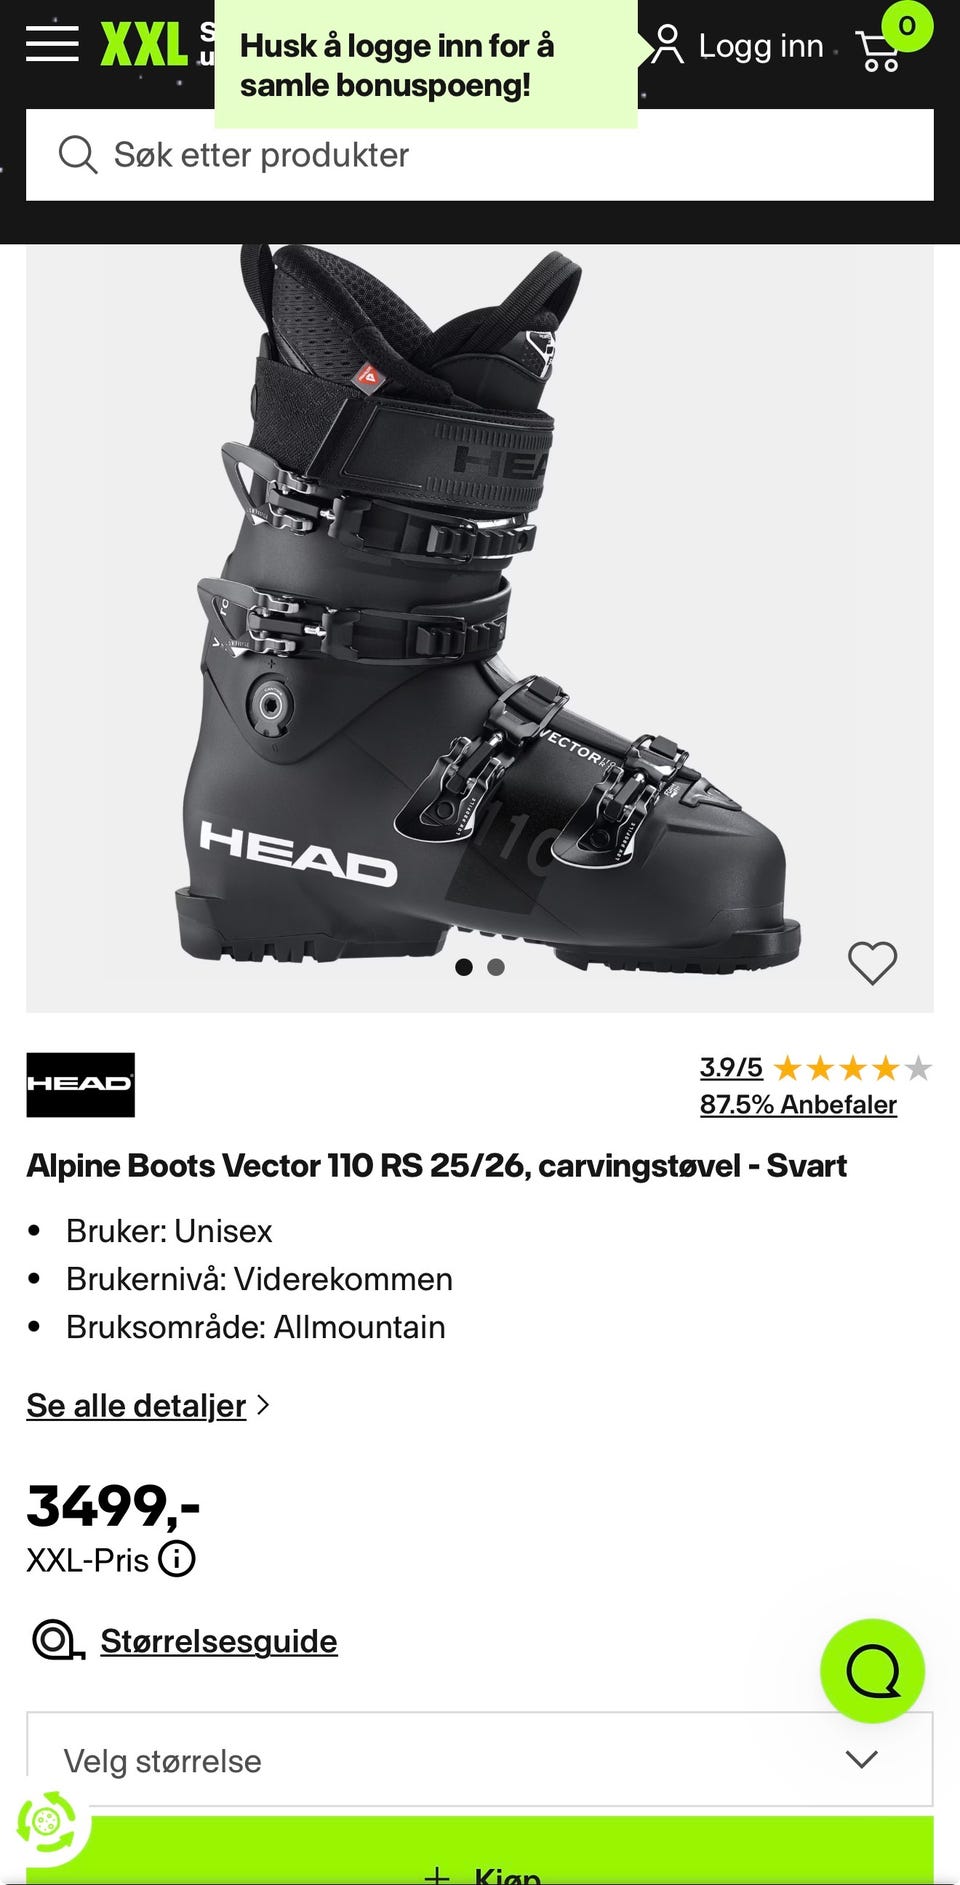Click the 3.9/5 star rating
Screen dimensions: 960x1885
coord(815,1068)
